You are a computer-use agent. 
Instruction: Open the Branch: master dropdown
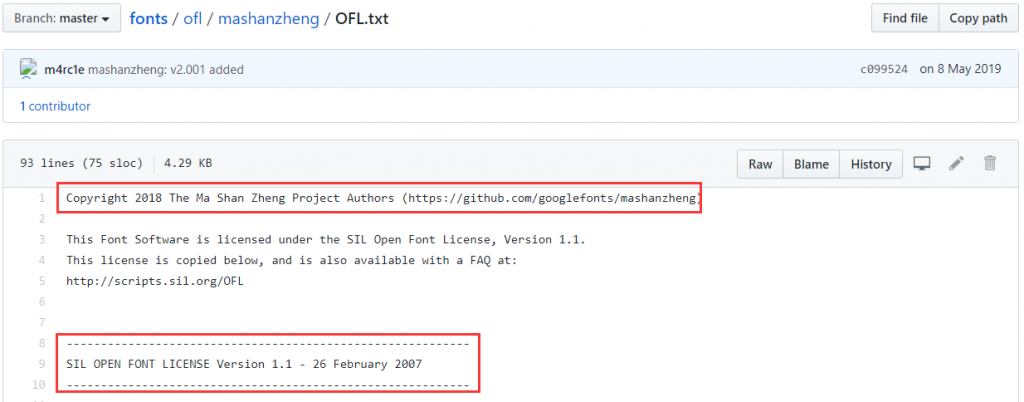62,18
